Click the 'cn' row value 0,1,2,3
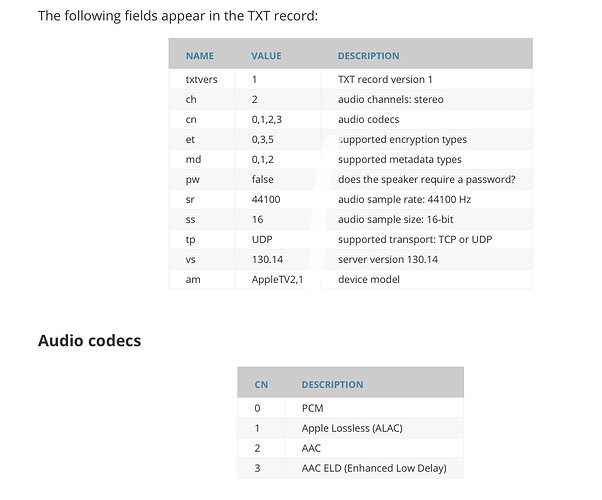 click(269, 119)
